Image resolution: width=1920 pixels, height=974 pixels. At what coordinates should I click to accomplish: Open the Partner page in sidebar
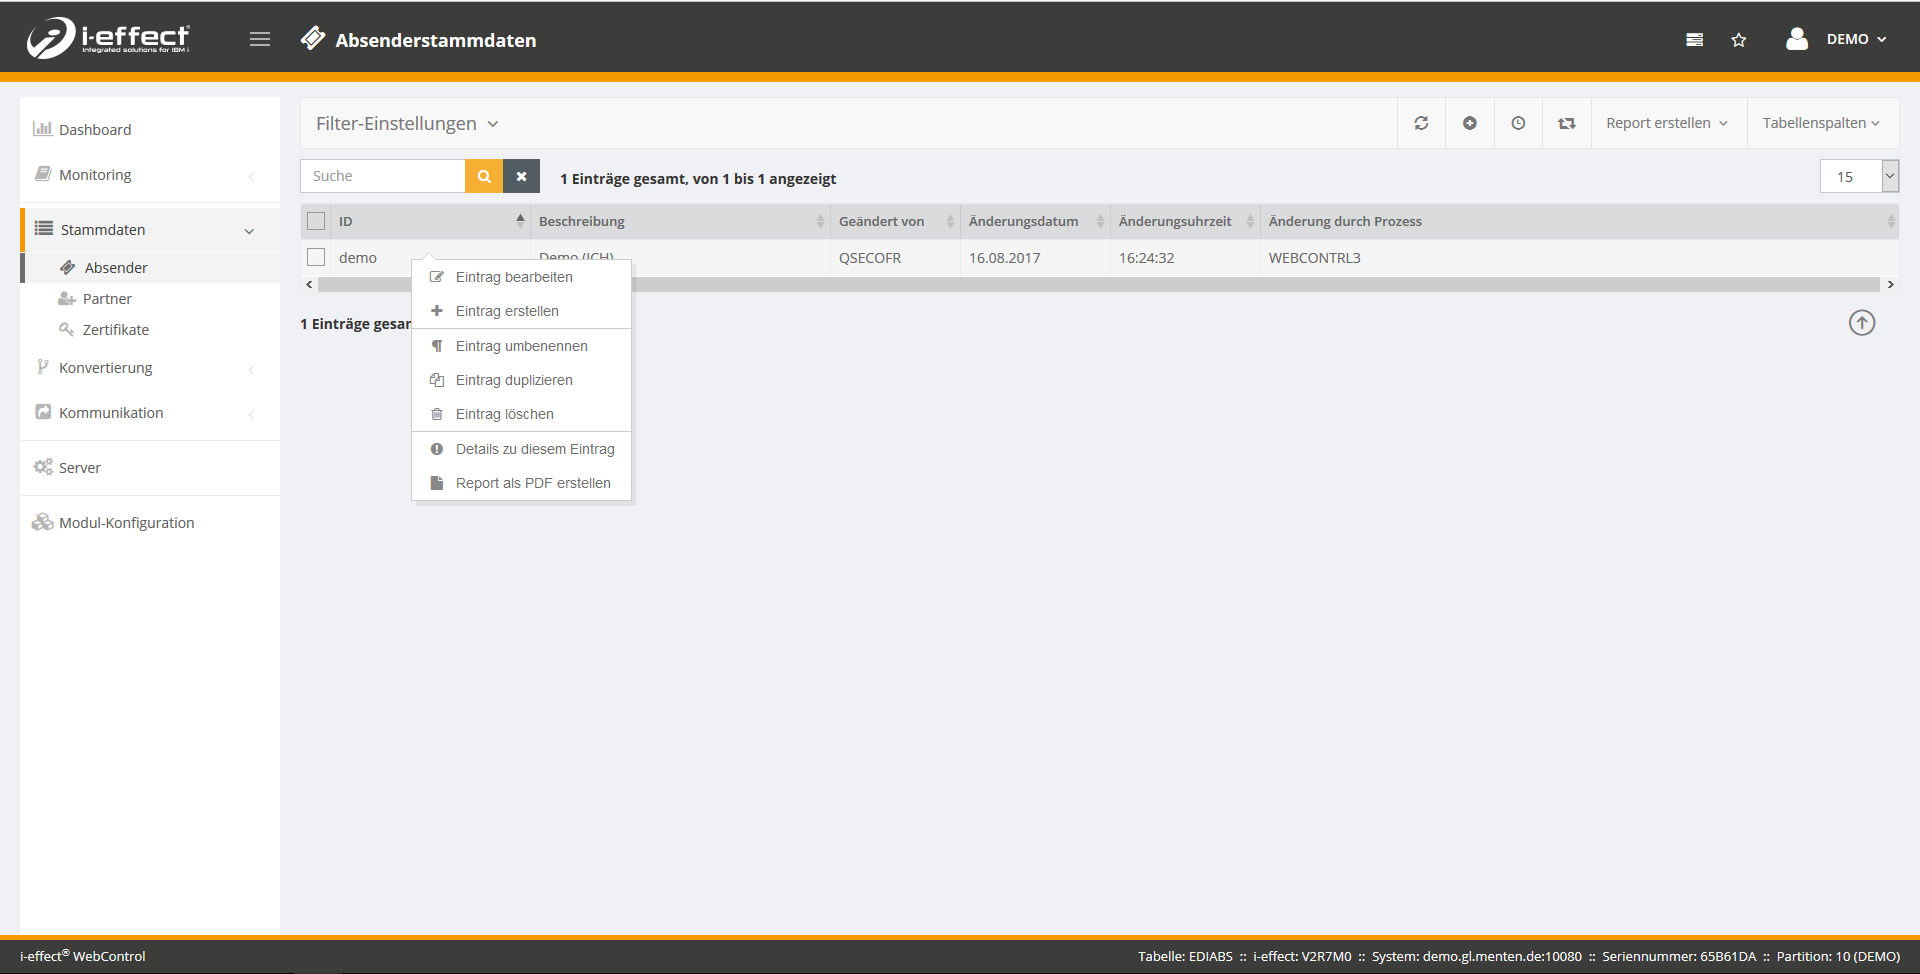pyautogui.click(x=107, y=299)
